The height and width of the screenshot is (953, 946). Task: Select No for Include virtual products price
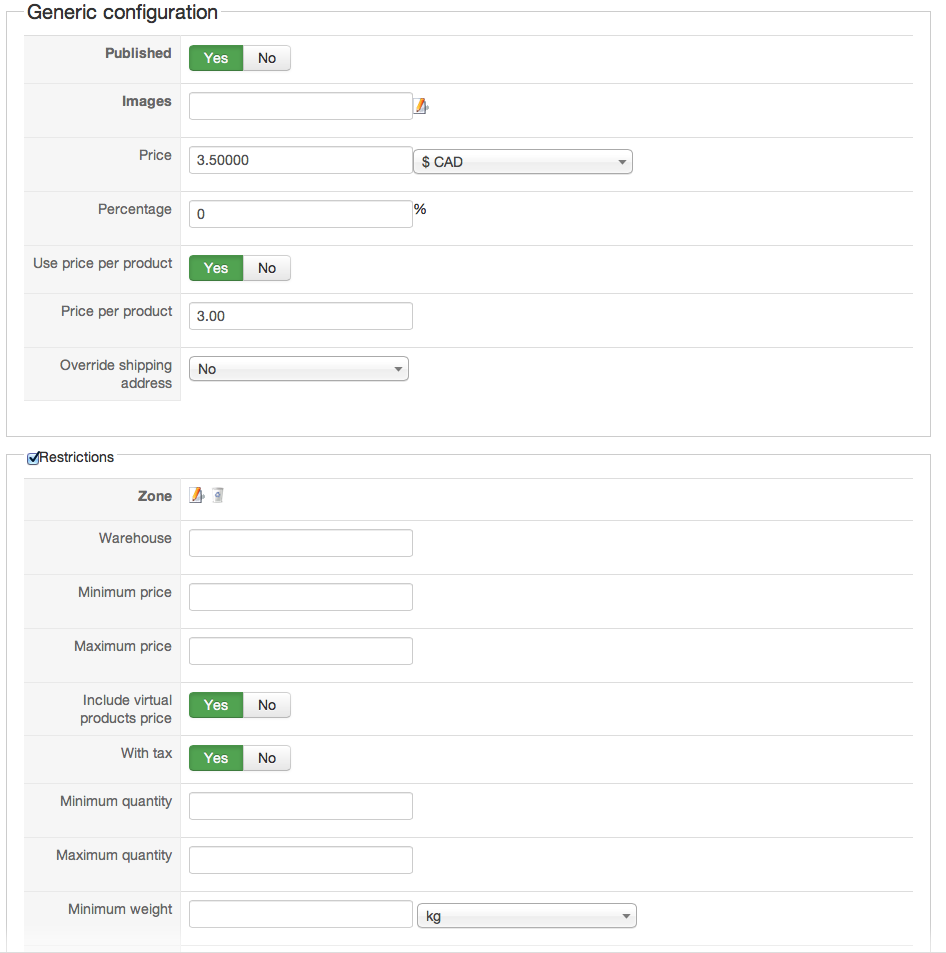(x=266, y=705)
